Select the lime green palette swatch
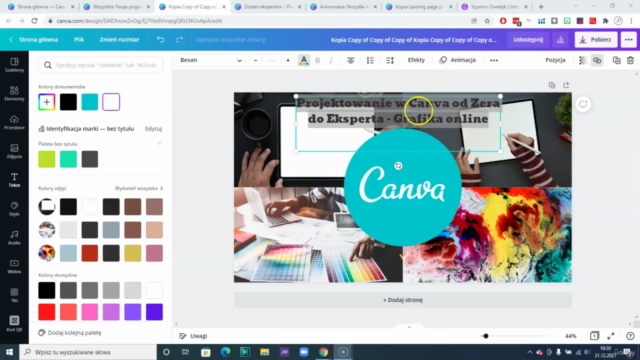 click(47, 159)
